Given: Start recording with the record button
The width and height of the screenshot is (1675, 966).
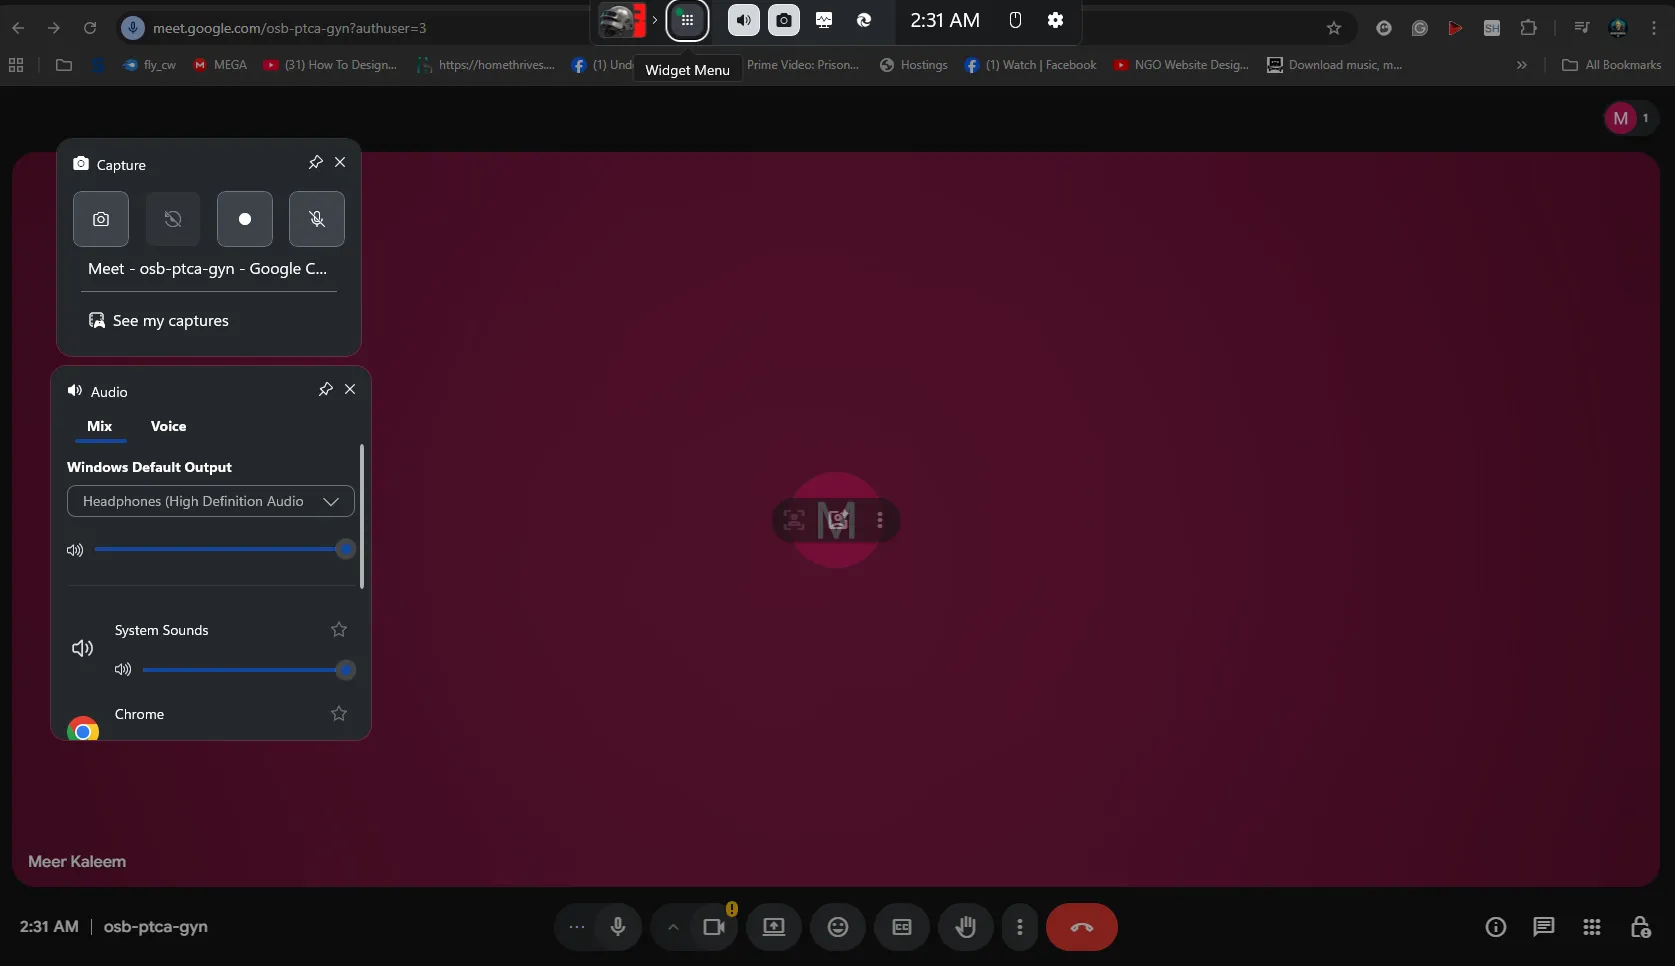Looking at the screenshot, I should (245, 219).
